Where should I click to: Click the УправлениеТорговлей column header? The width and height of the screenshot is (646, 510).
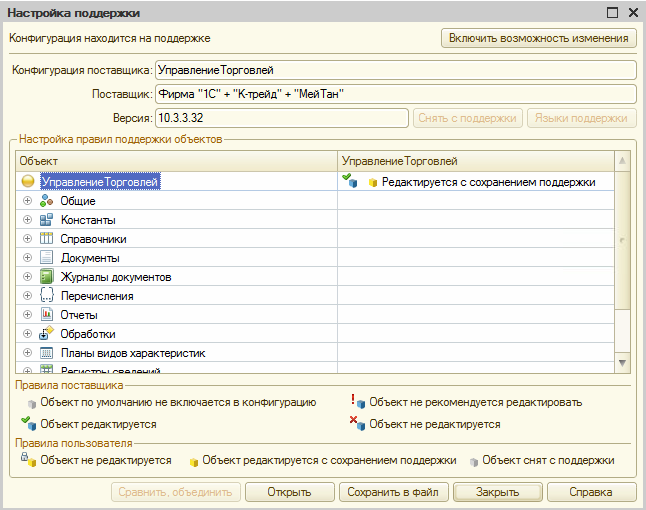[476, 161]
